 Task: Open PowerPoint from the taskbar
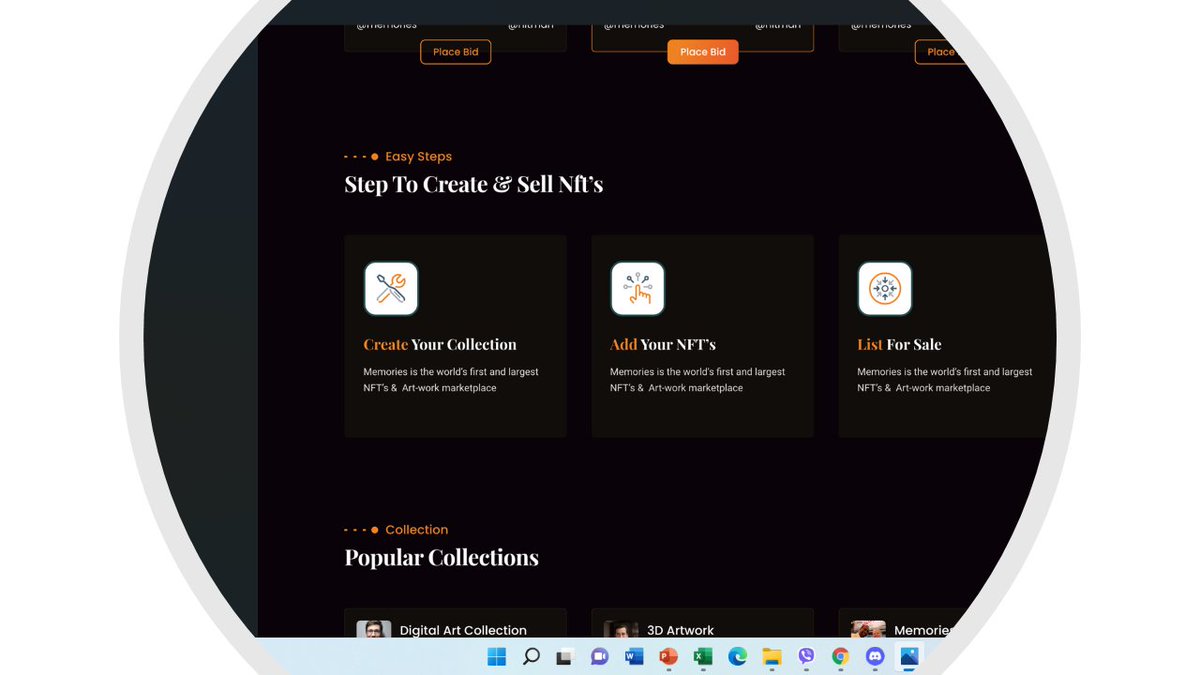point(668,657)
